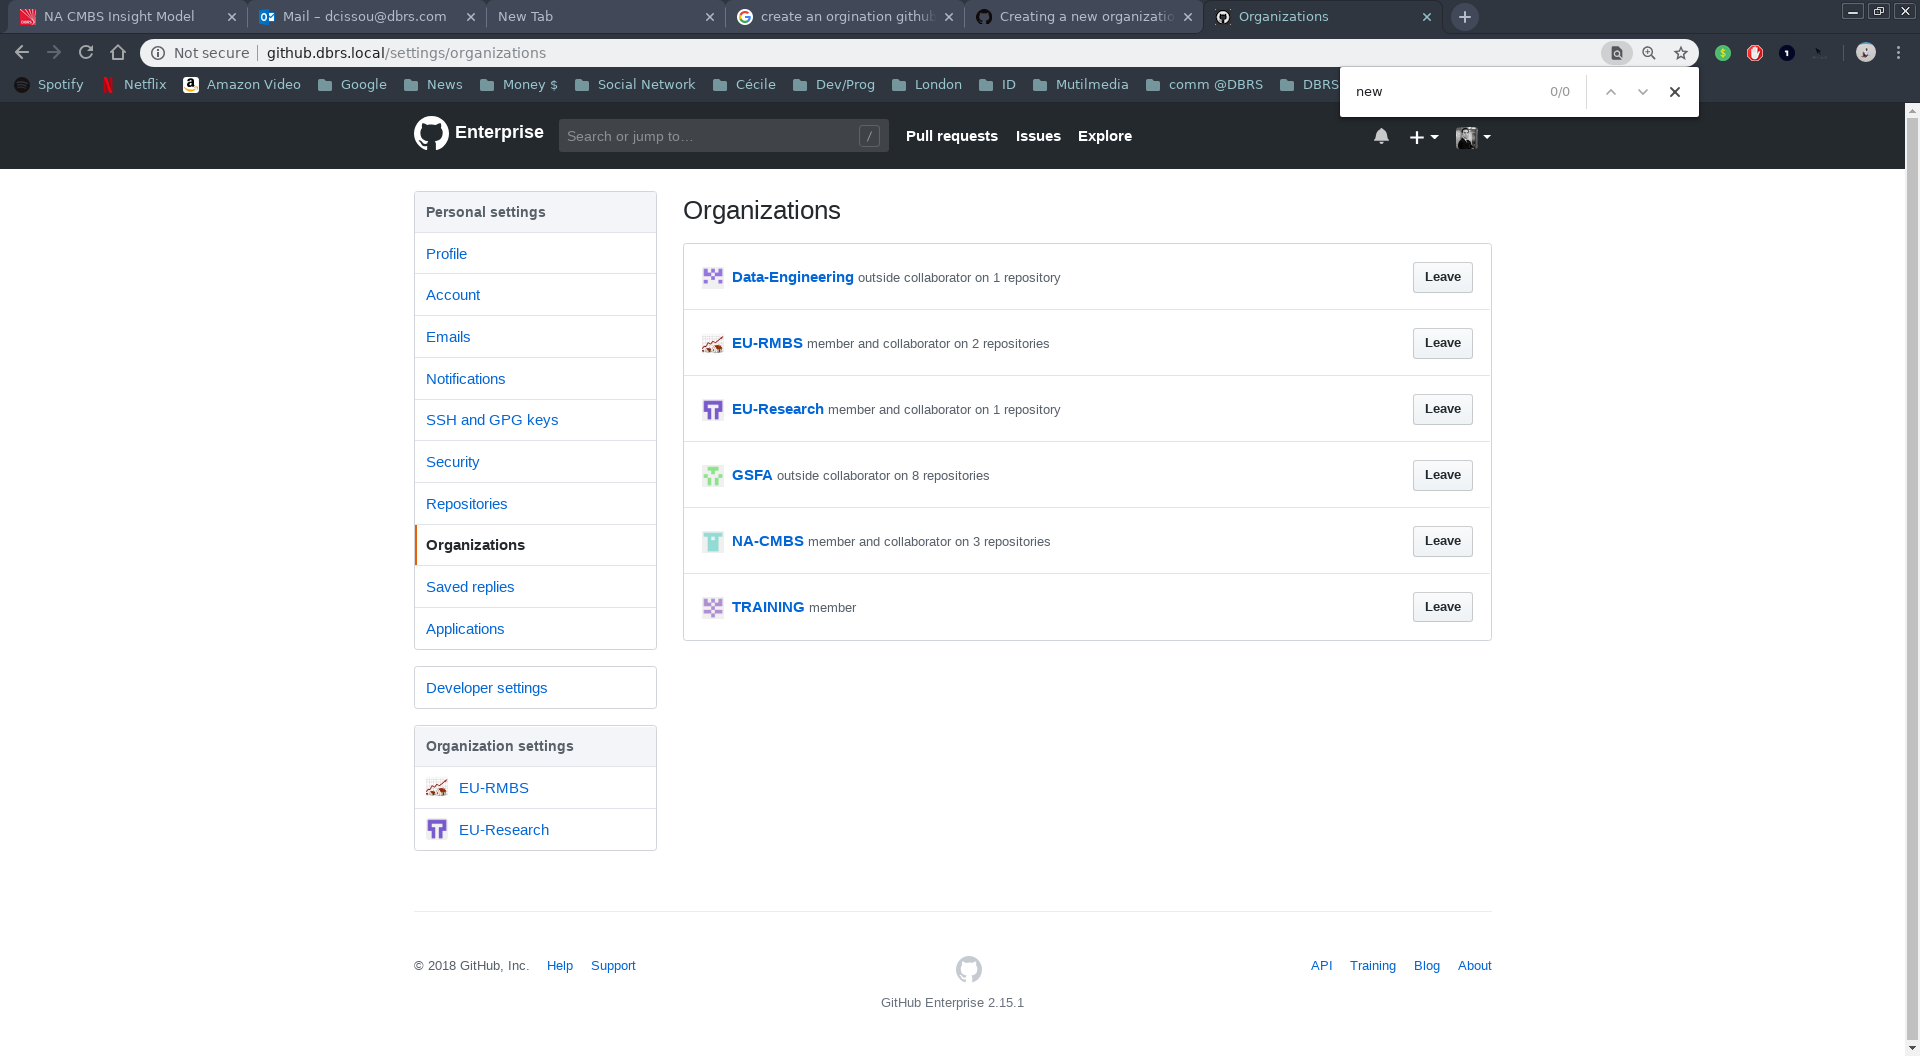The width and height of the screenshot is (1920, 1056).
Task: Click the GitHub search or jump field
Action: pos(723,136)
